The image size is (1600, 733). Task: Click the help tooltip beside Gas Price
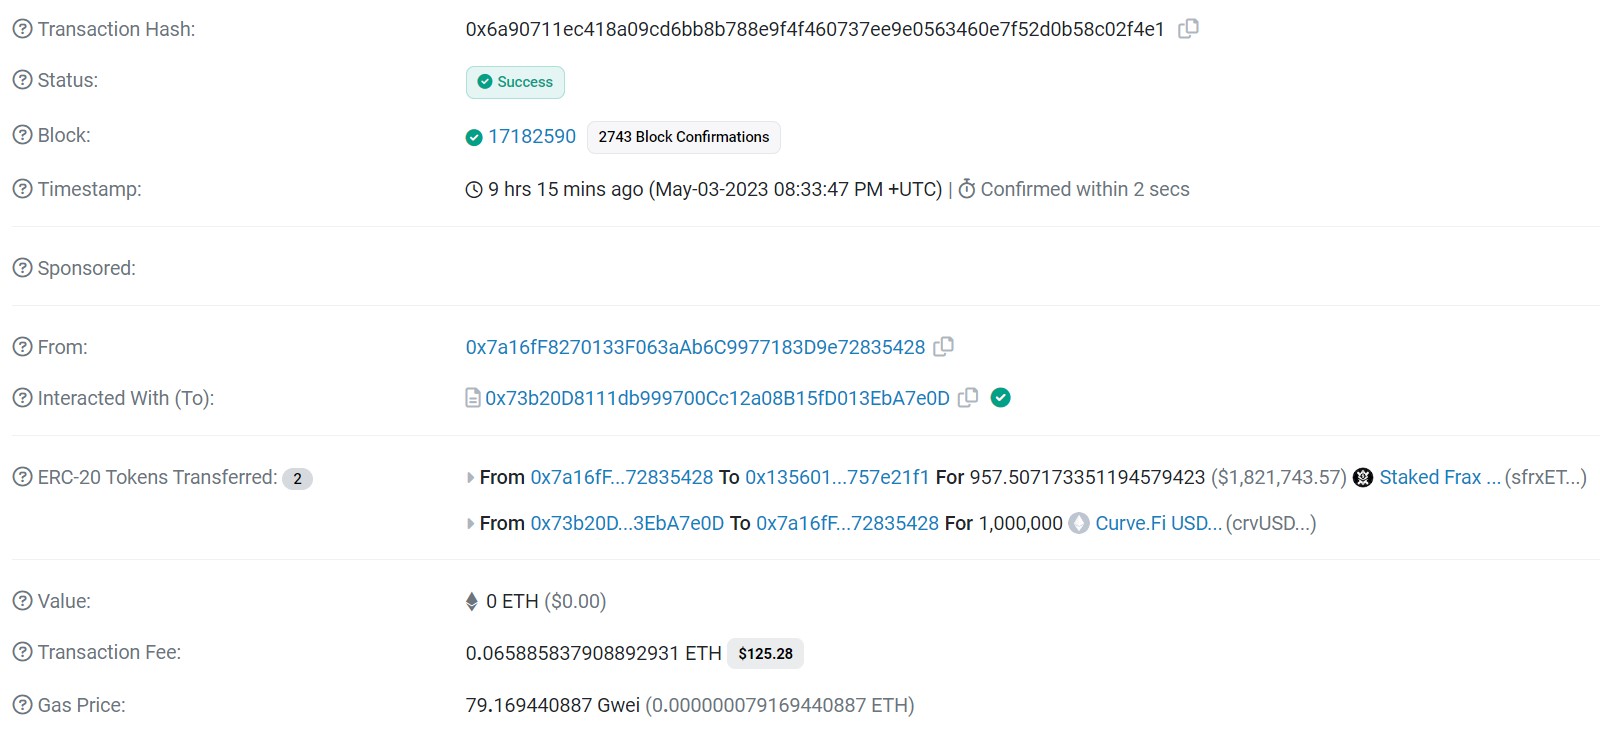[x=22, y=704]
